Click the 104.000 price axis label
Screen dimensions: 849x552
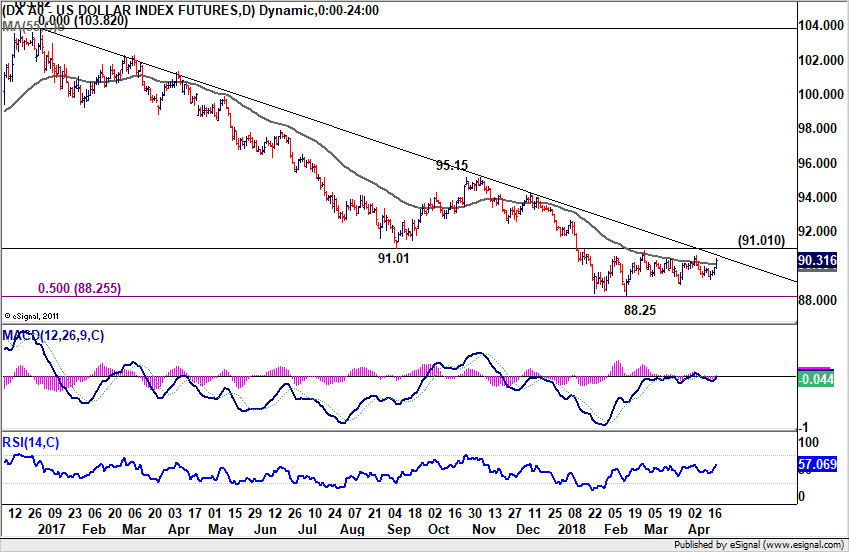(821, 25)
